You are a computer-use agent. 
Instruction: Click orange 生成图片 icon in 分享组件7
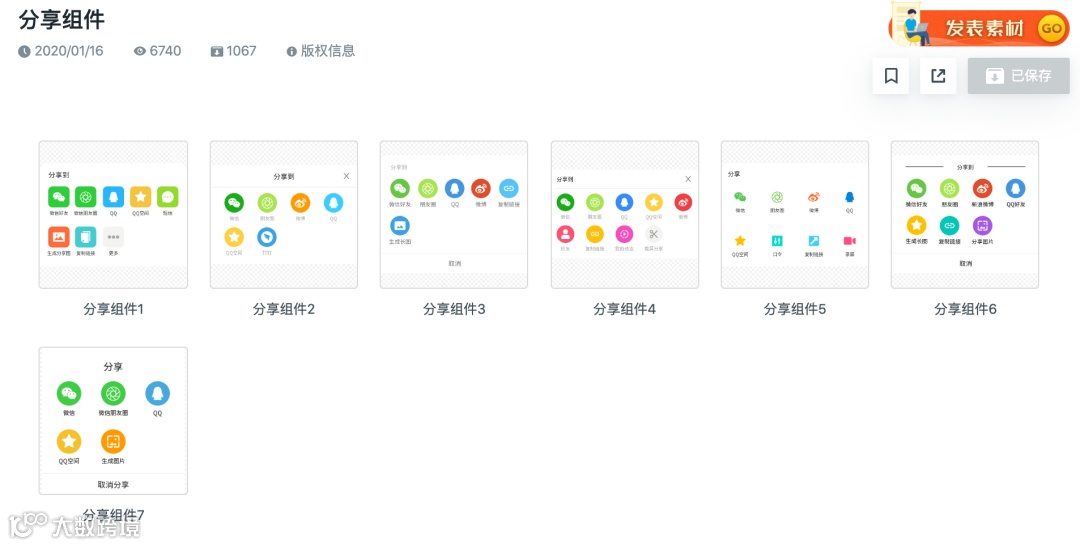click(x=113, y=441)
